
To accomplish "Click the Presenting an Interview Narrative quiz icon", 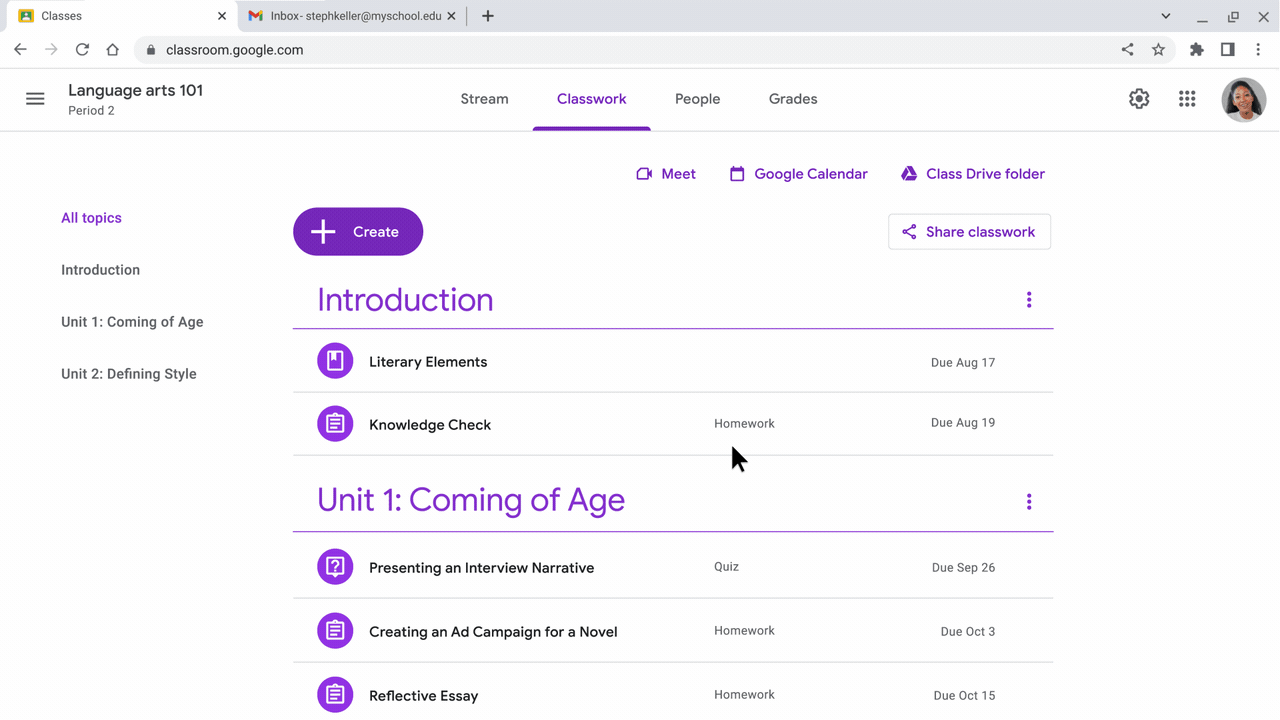I will tap(335, 567).
